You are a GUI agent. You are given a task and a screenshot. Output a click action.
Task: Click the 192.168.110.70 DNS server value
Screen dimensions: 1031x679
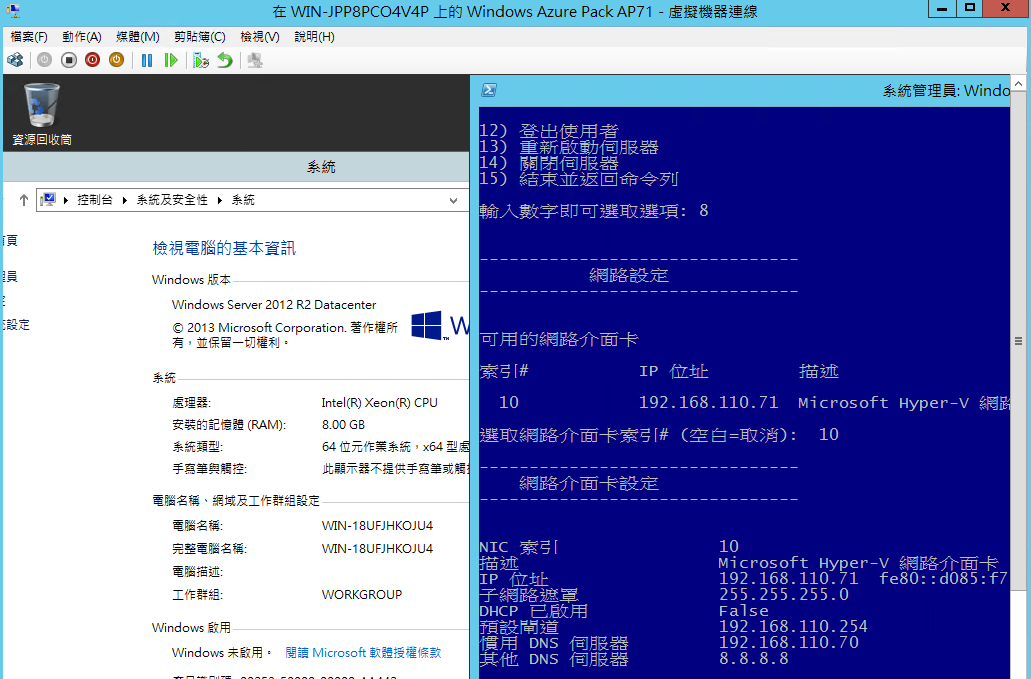[788, 642]
